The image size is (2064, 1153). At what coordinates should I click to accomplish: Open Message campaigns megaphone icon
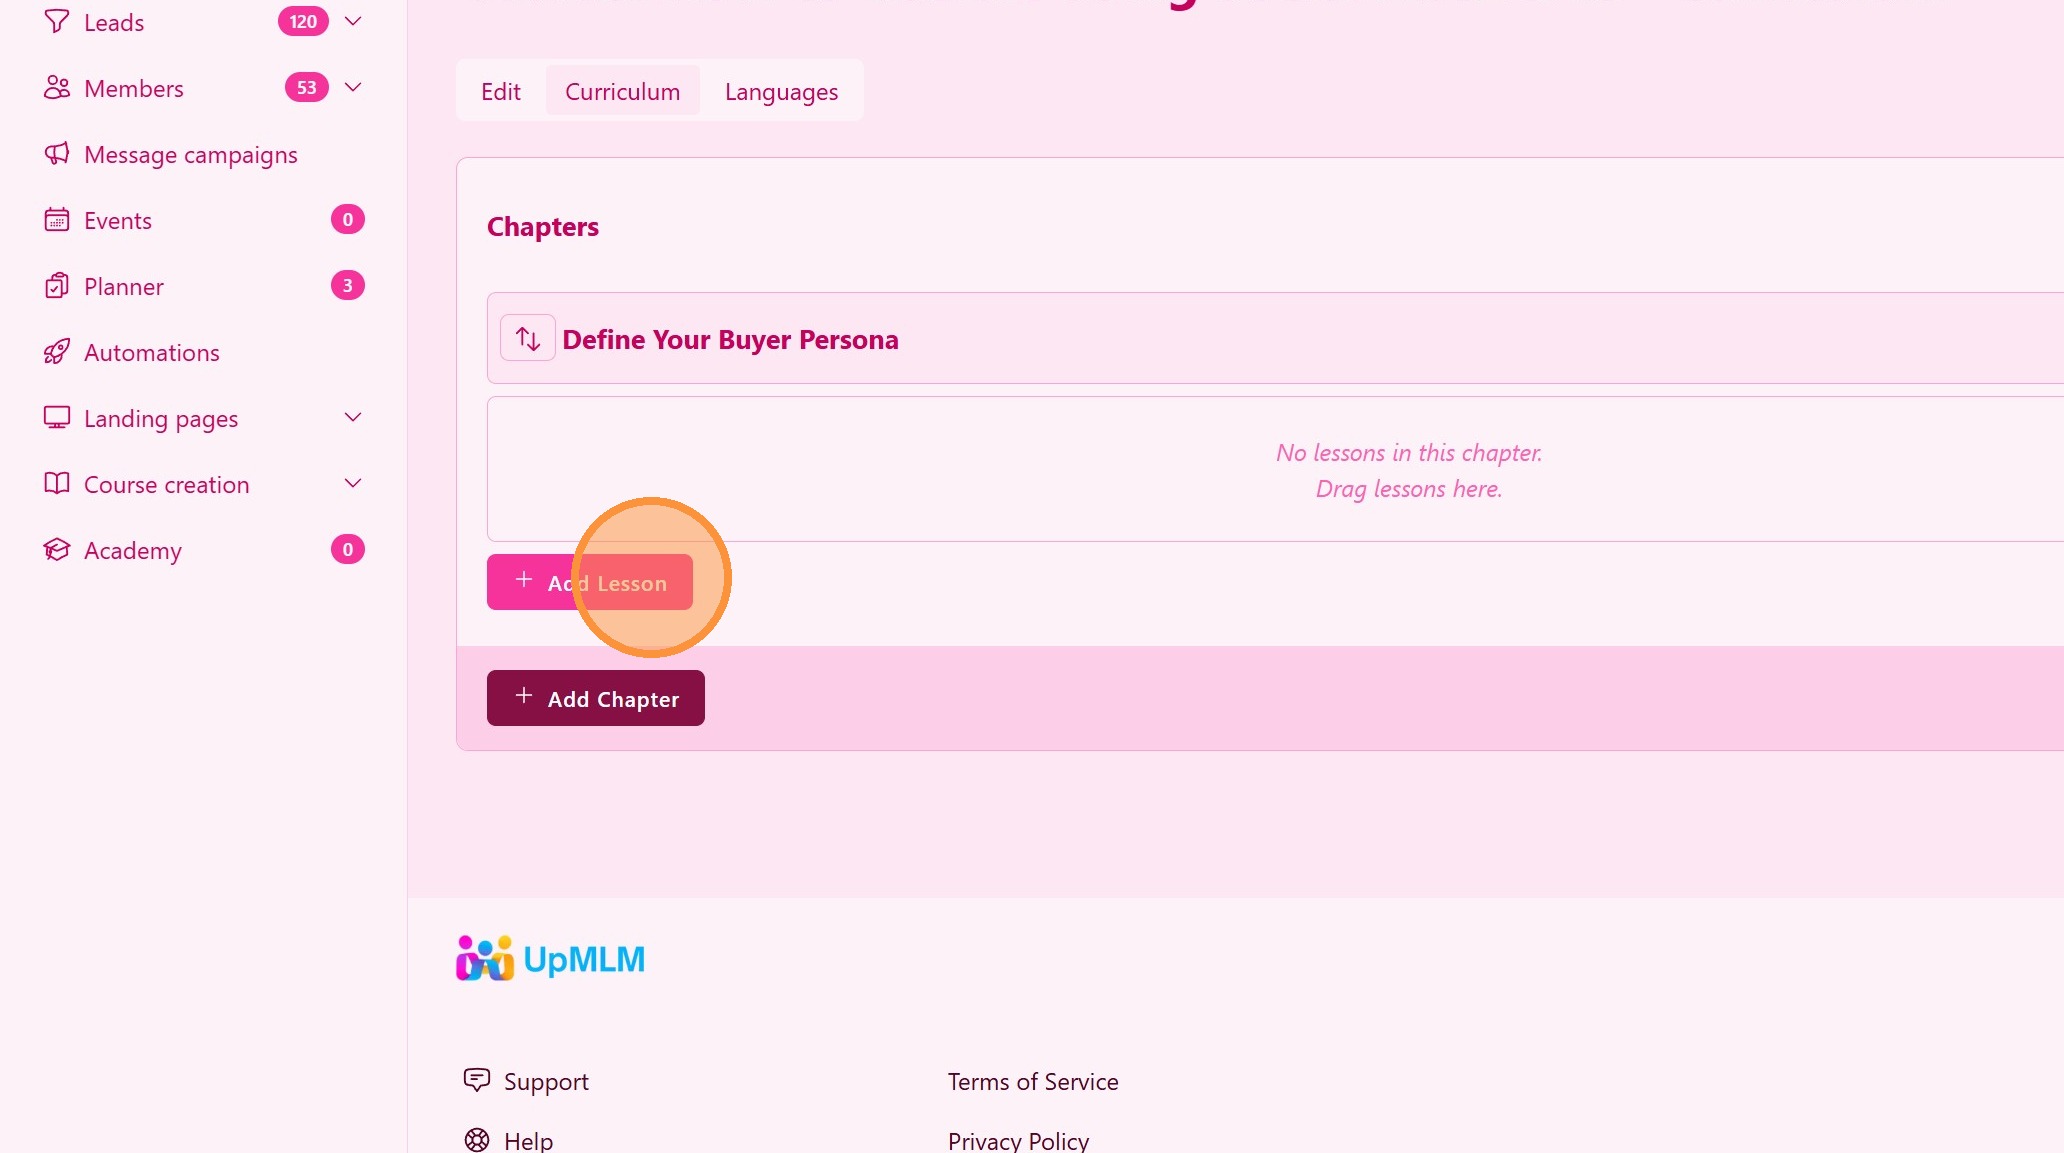coord(57,154)
